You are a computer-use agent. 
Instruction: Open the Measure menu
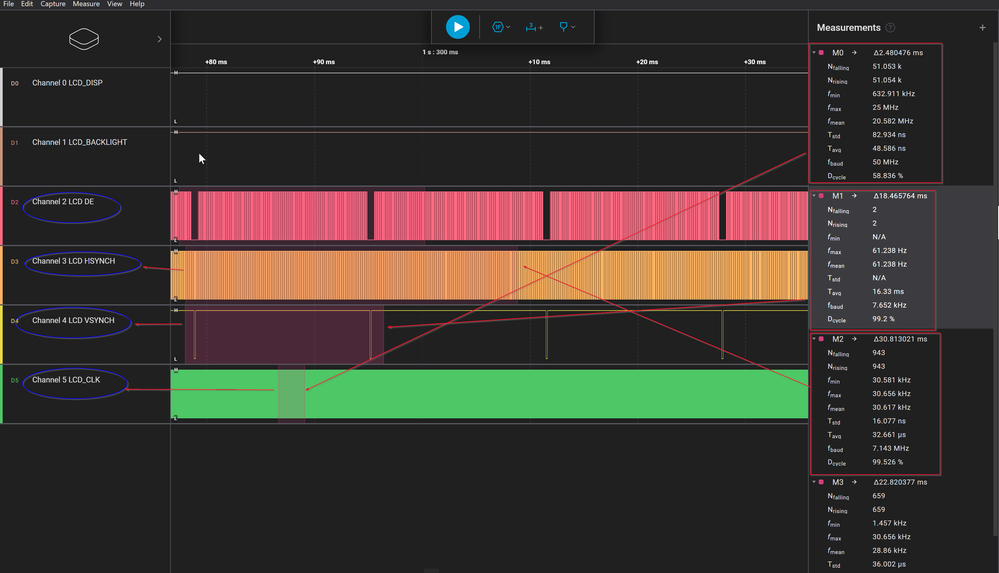[86, 4]
